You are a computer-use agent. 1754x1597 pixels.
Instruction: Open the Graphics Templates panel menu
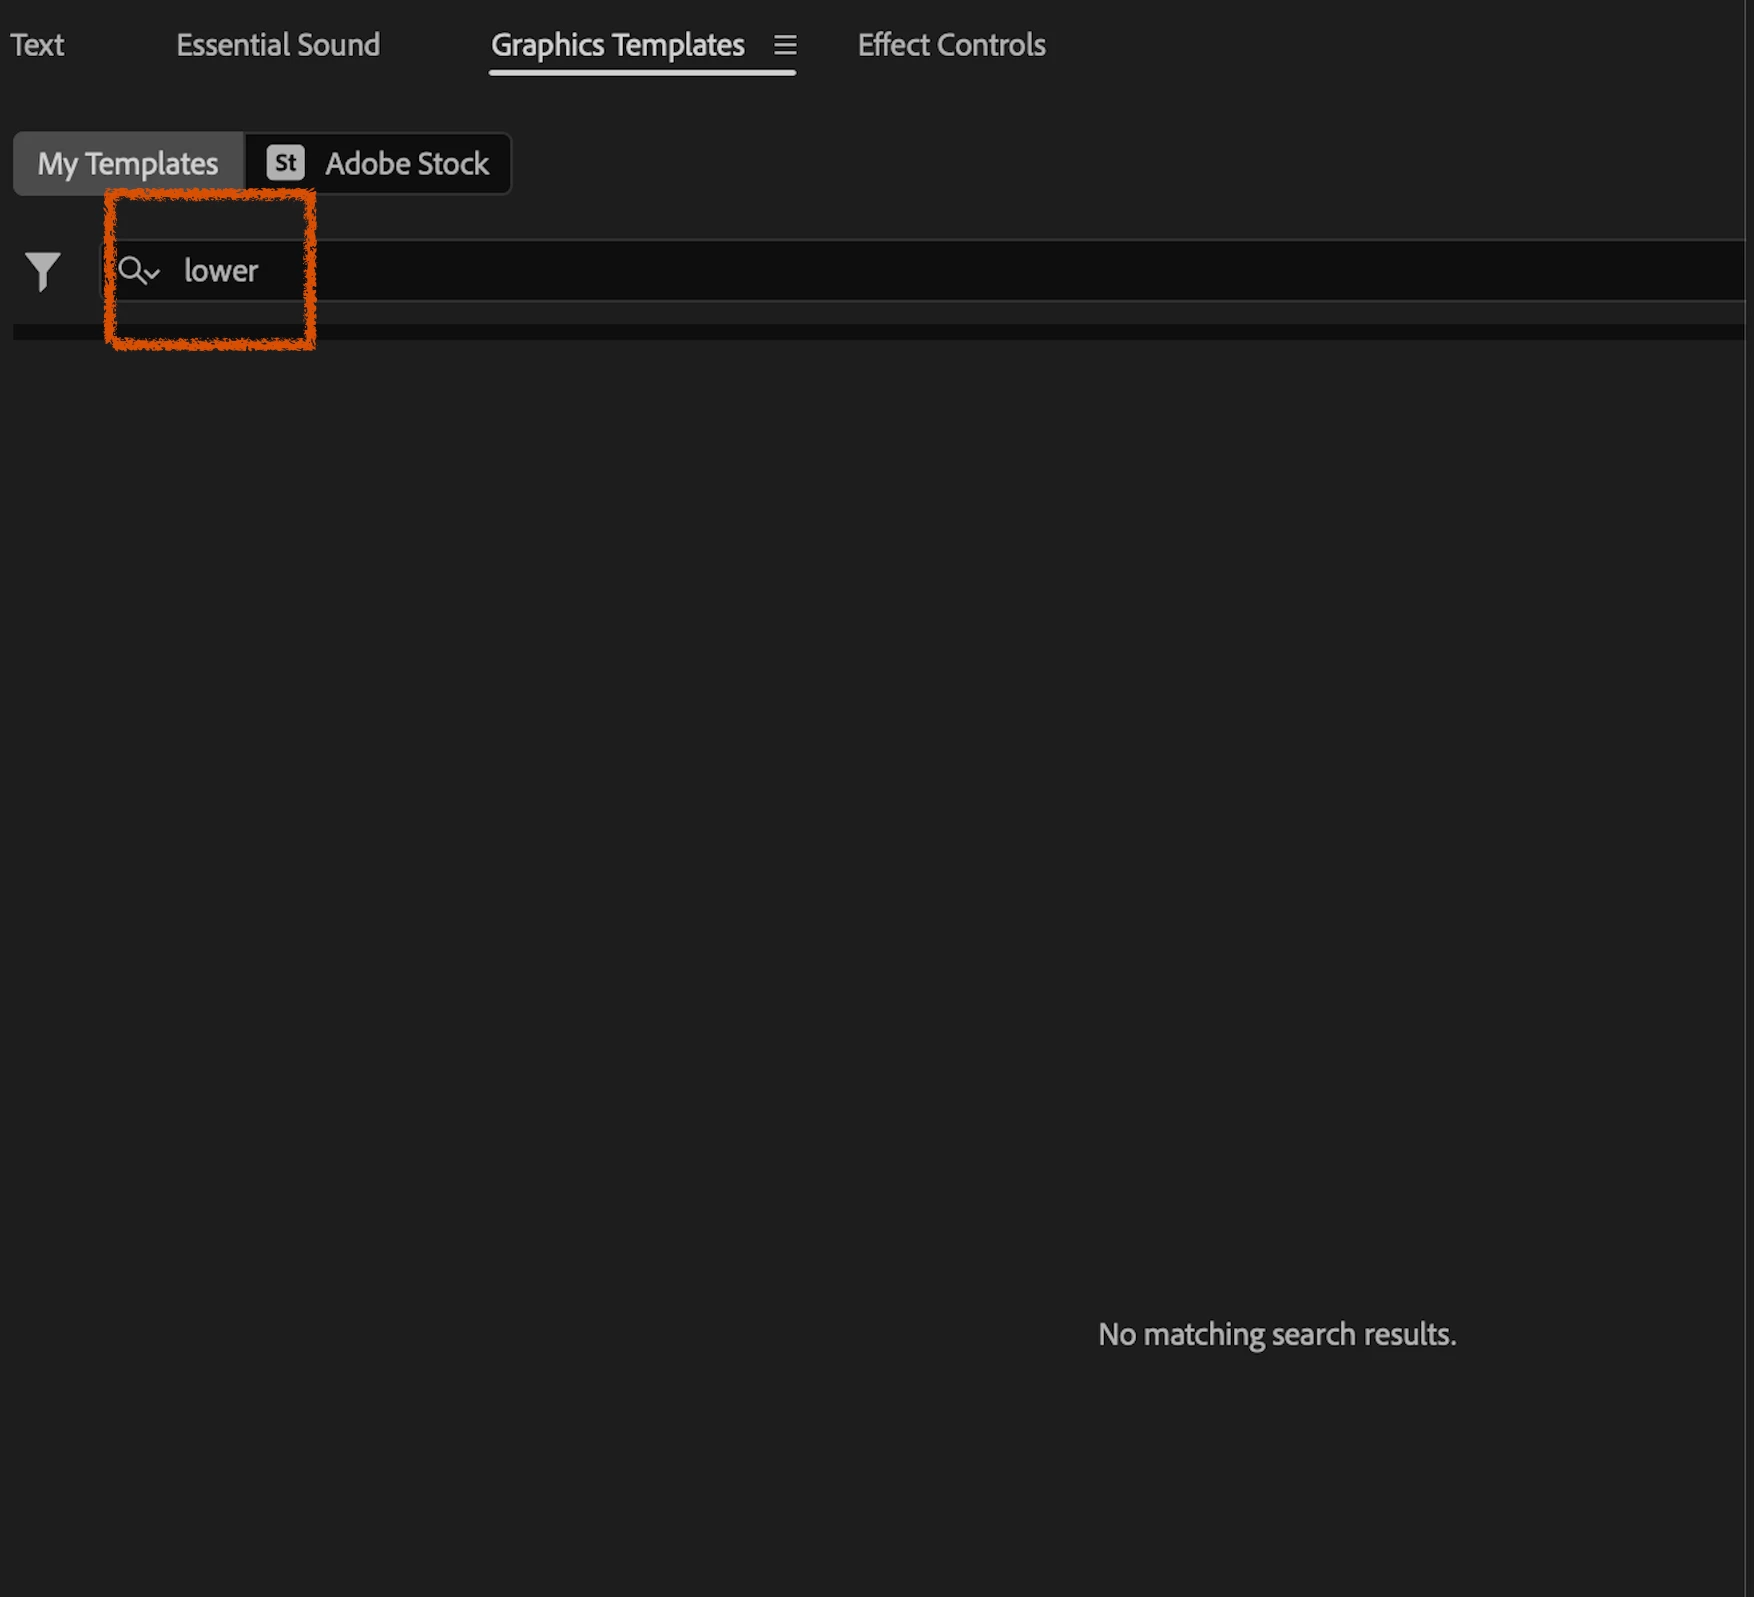click(785, 45)
